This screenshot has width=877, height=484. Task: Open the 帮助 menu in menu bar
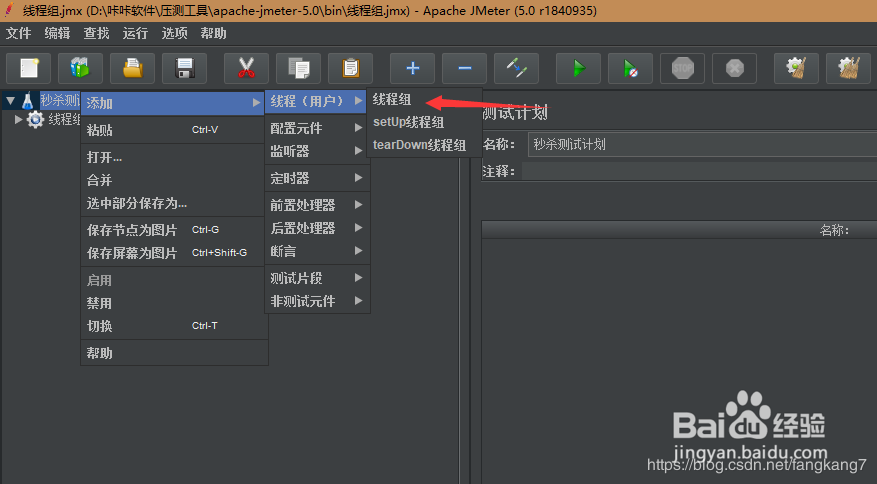point(214,34)
